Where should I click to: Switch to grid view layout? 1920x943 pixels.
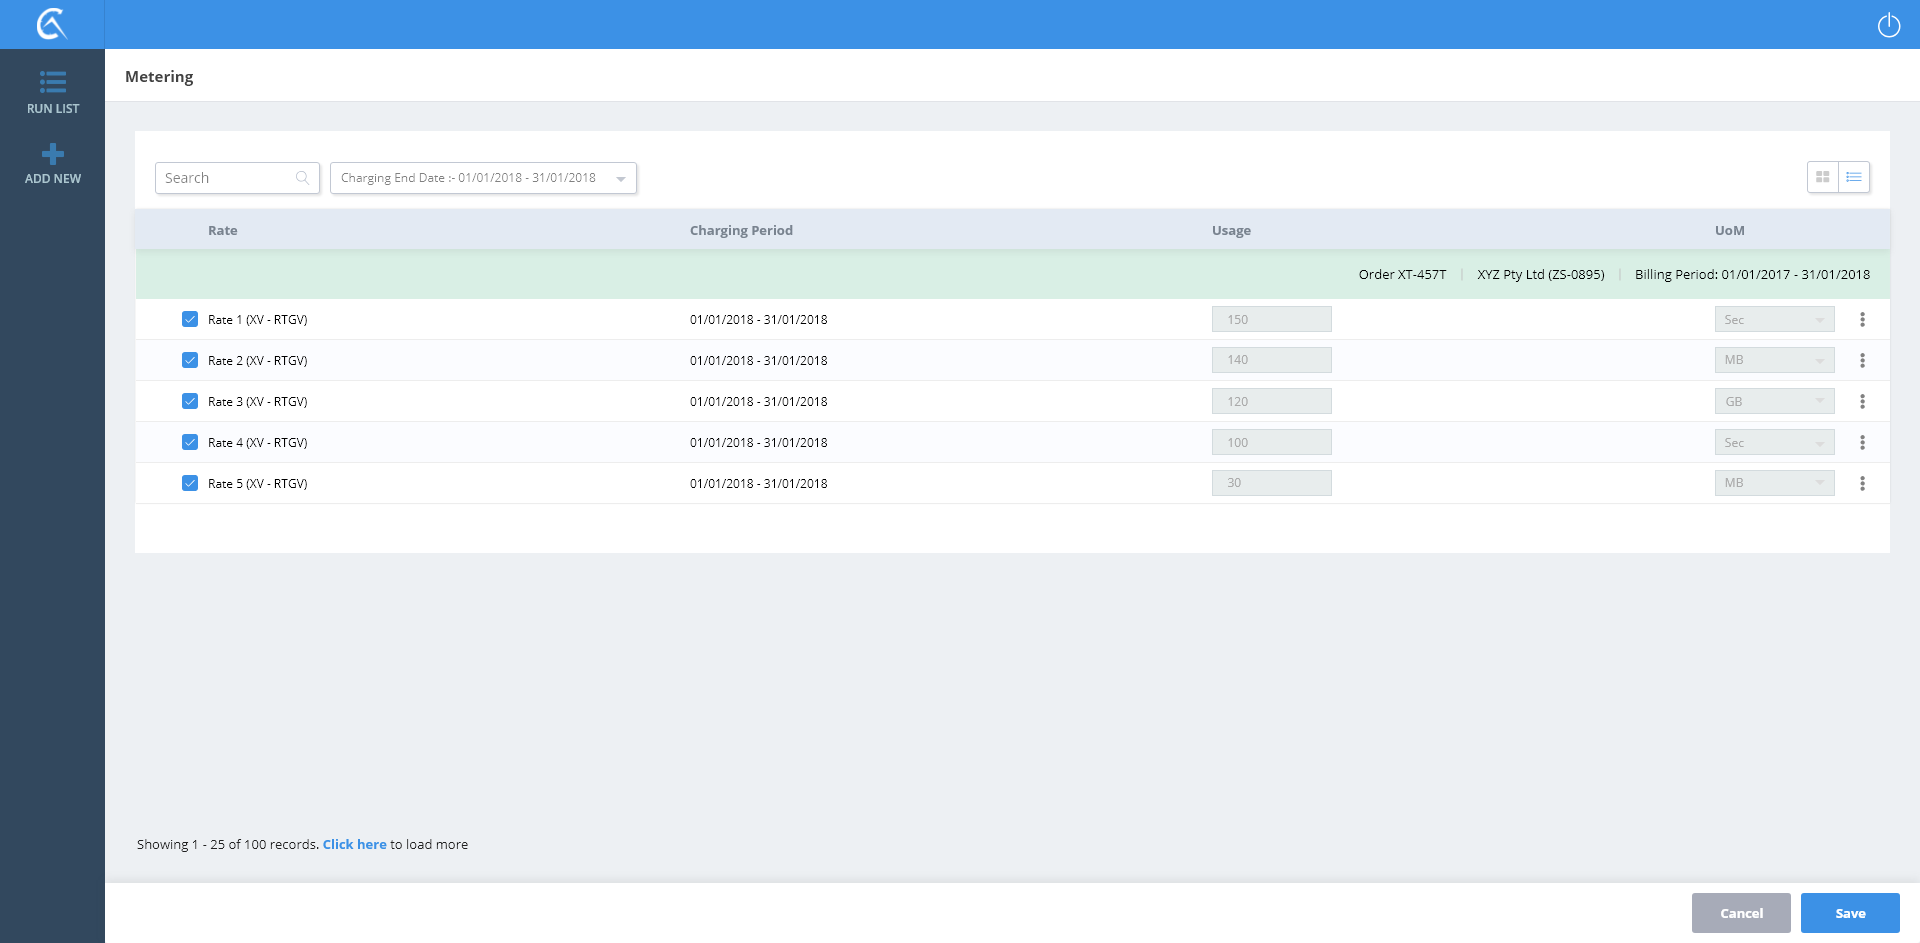tap(1822, 177)
